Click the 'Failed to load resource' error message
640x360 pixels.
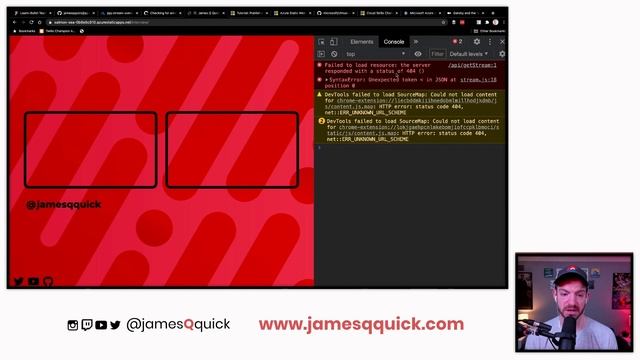pos(378,68)
